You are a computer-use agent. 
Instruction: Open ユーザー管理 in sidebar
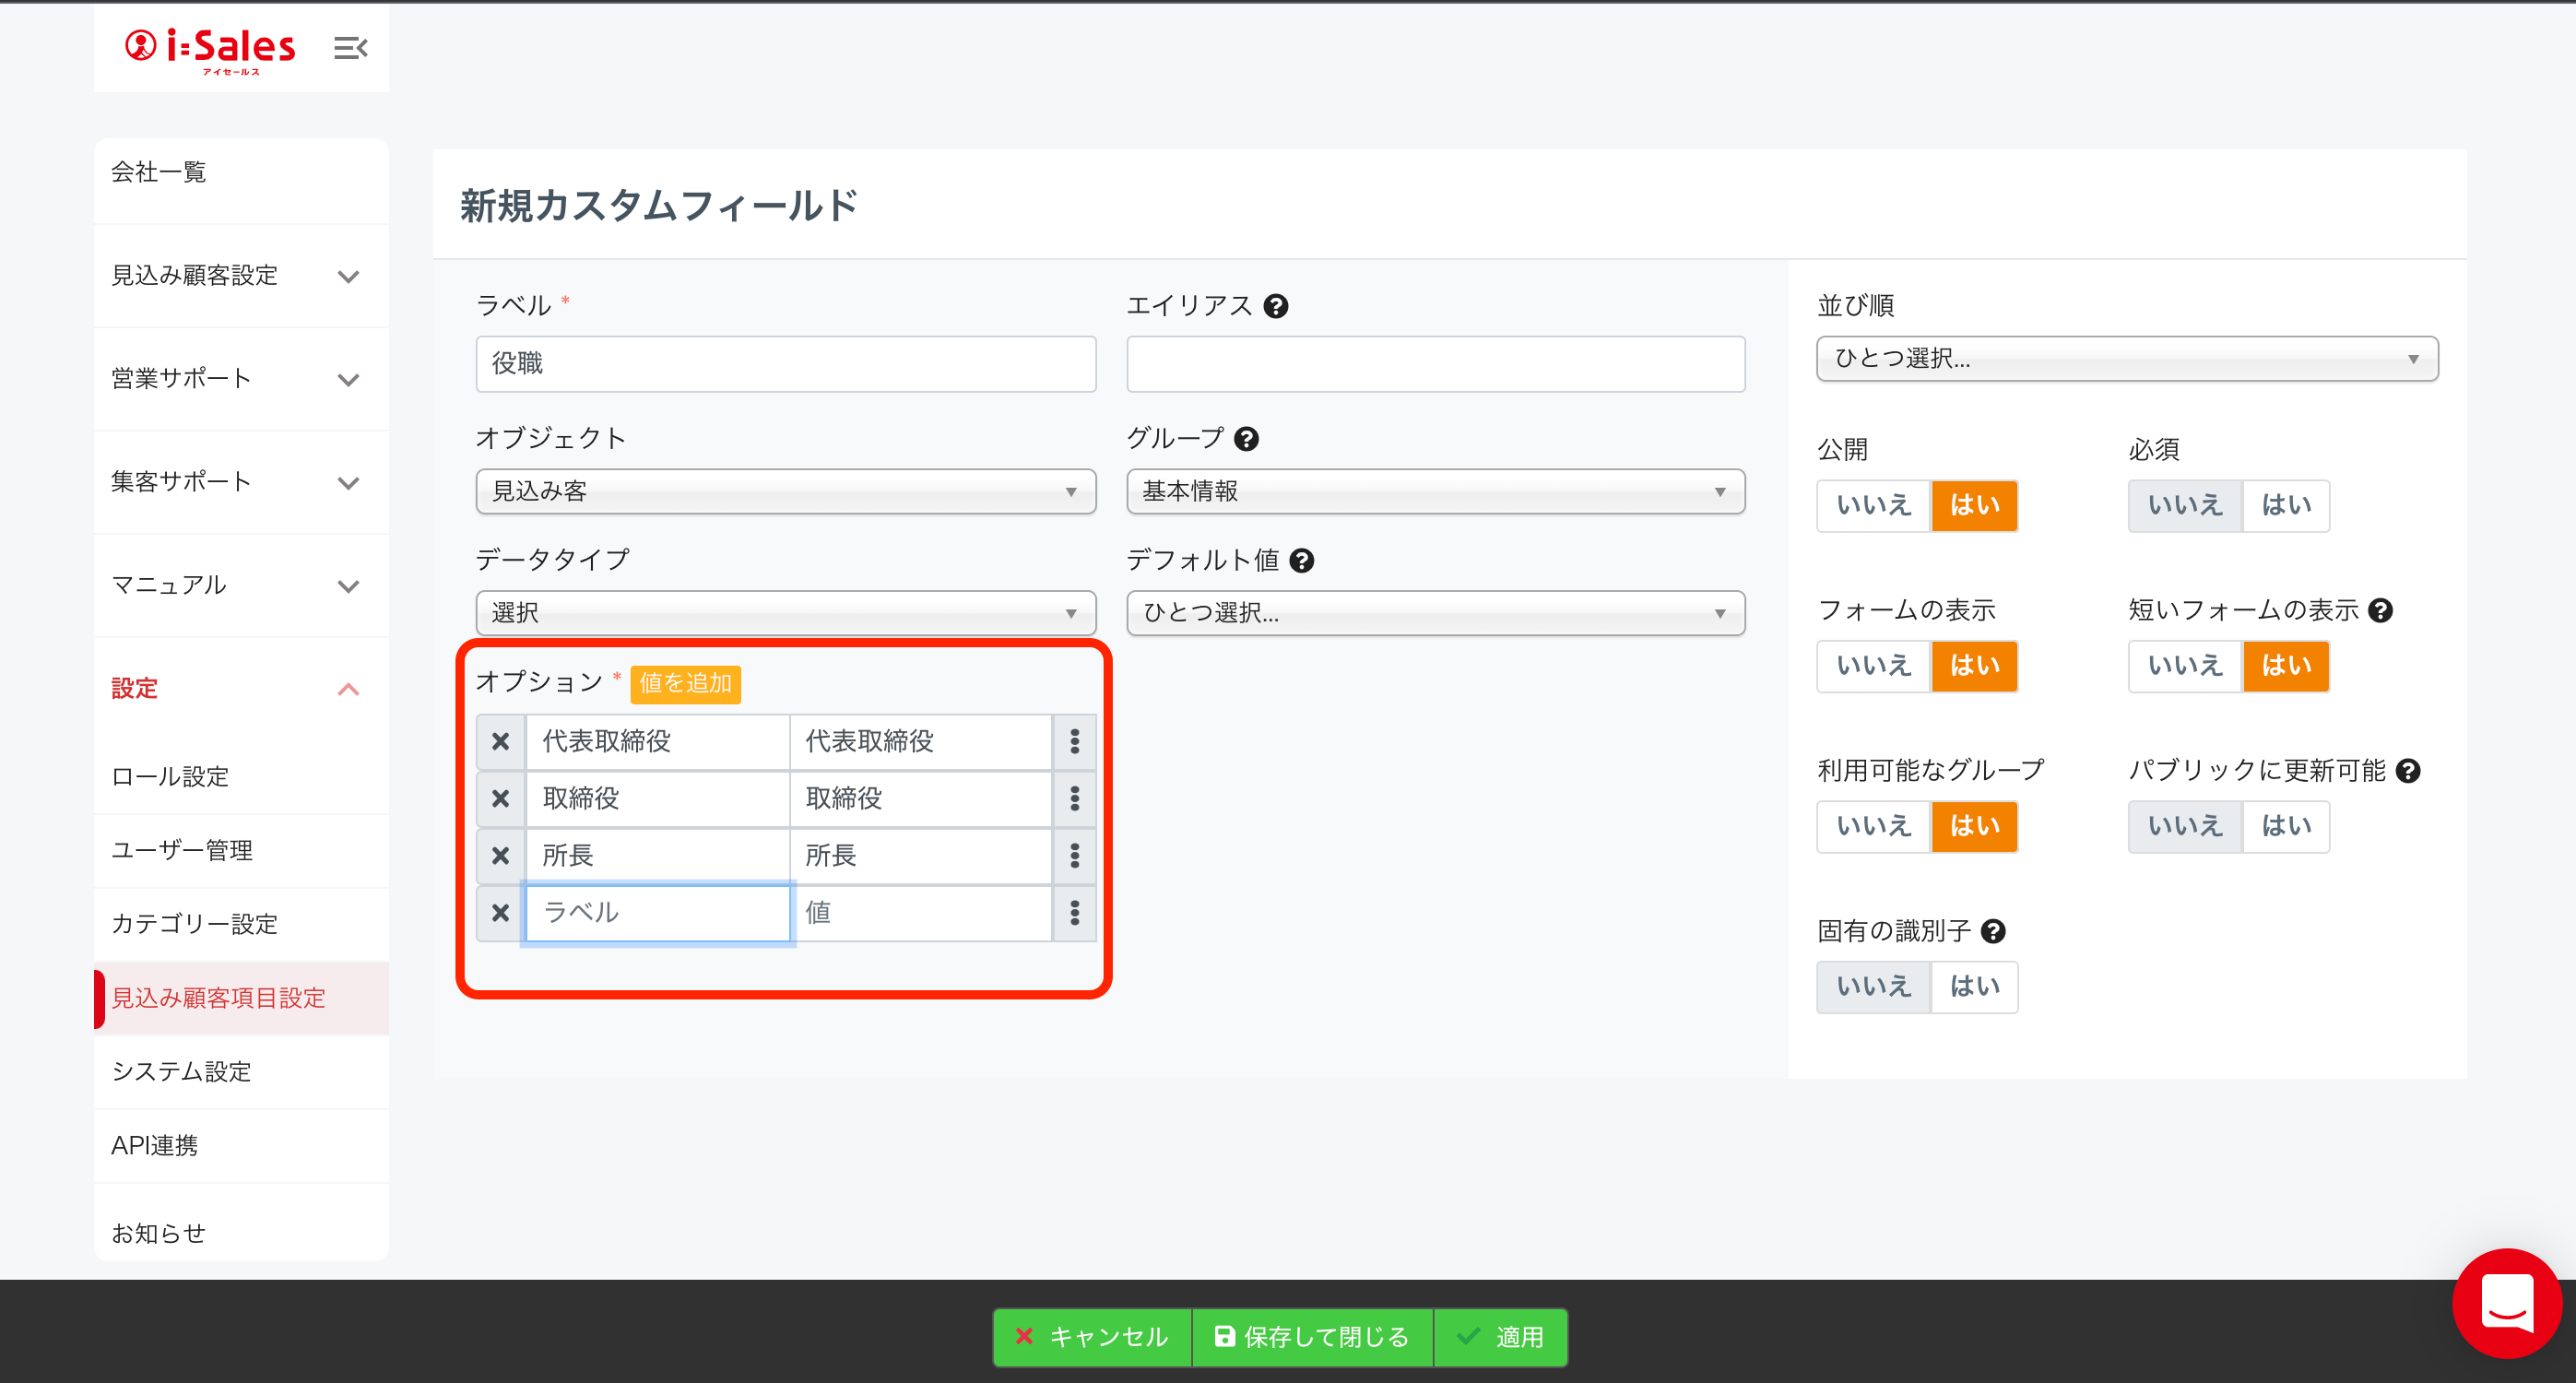click(182, 850)
